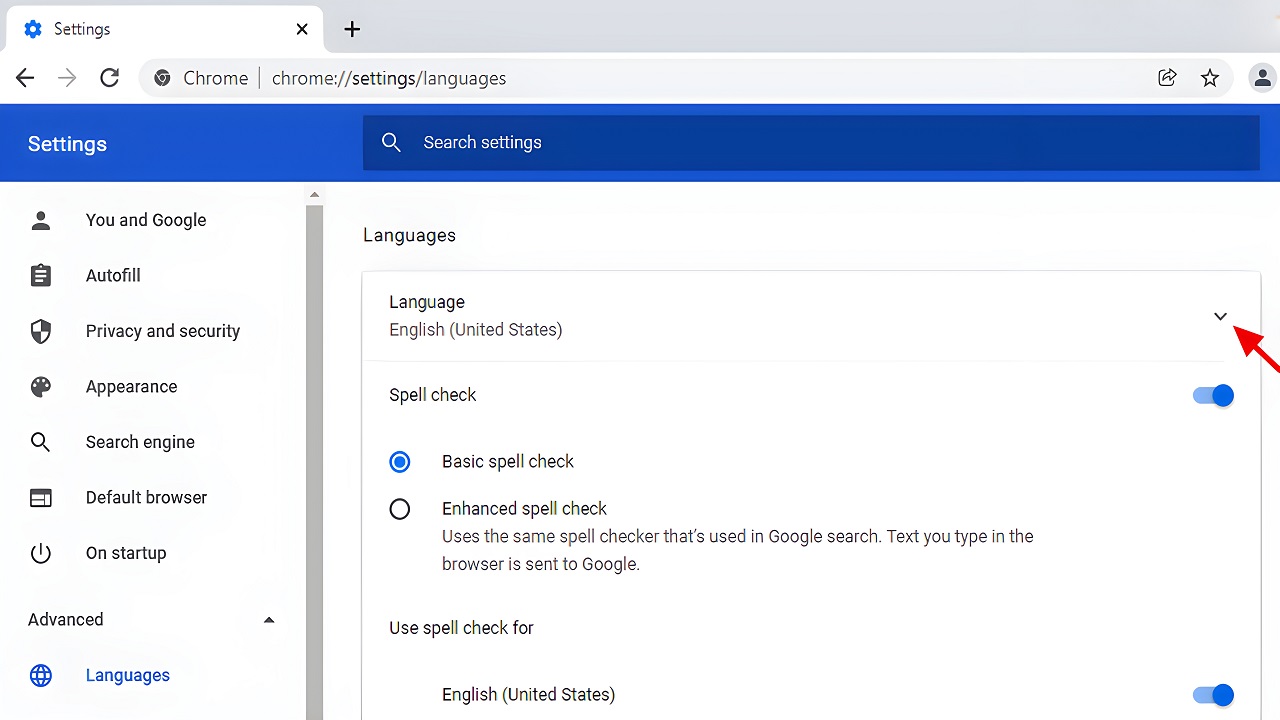This screenshot has width=1280, height=720.
Task: Click the sidebar scrollbar up arrow
Action: coord(315,195)
